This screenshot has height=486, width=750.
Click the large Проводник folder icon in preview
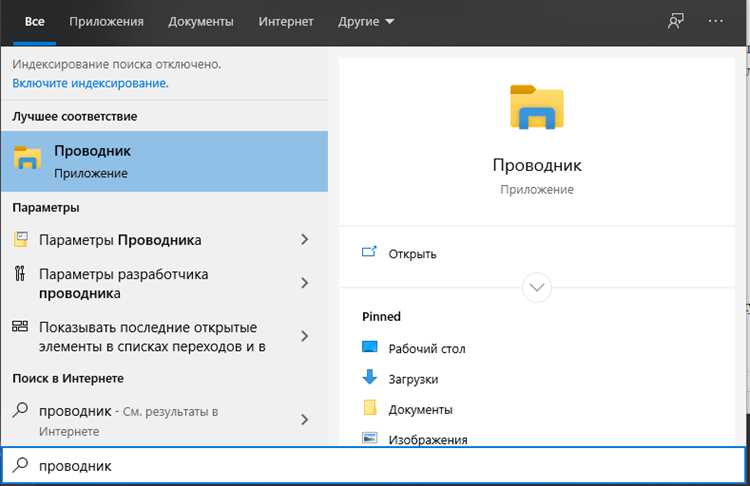click(x=537, y=107)
